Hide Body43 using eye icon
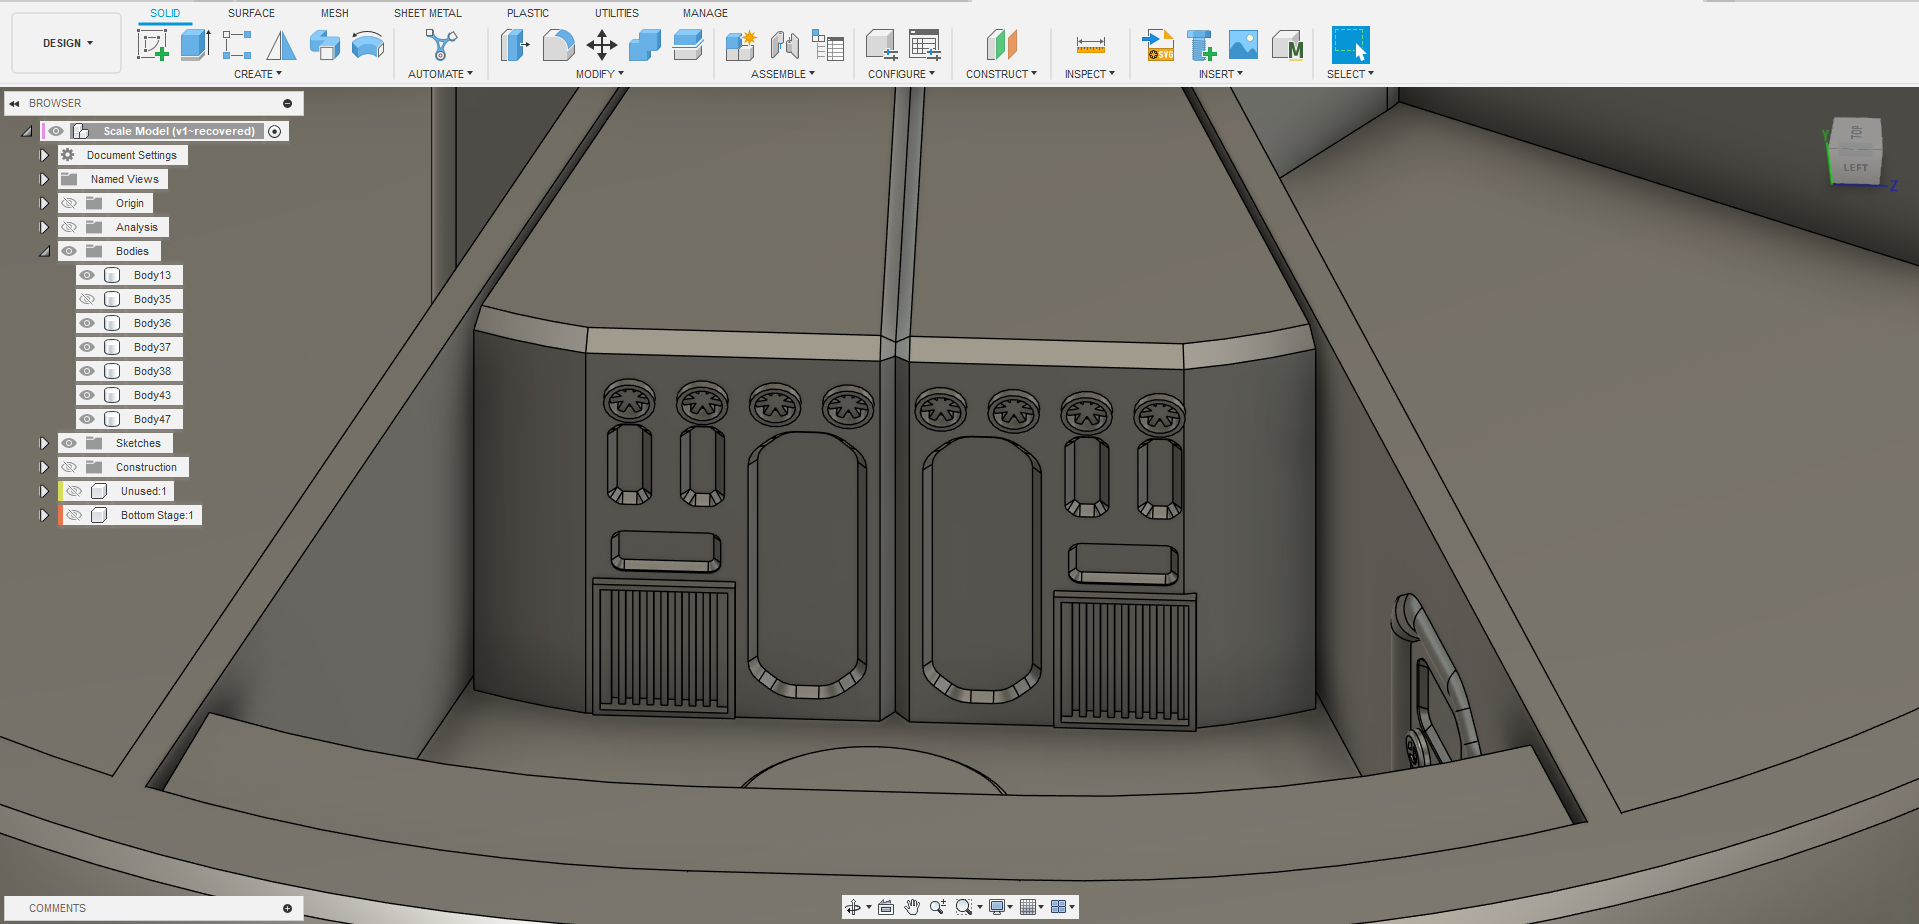This screenshot has height=924, width=1919. [87, 395]
